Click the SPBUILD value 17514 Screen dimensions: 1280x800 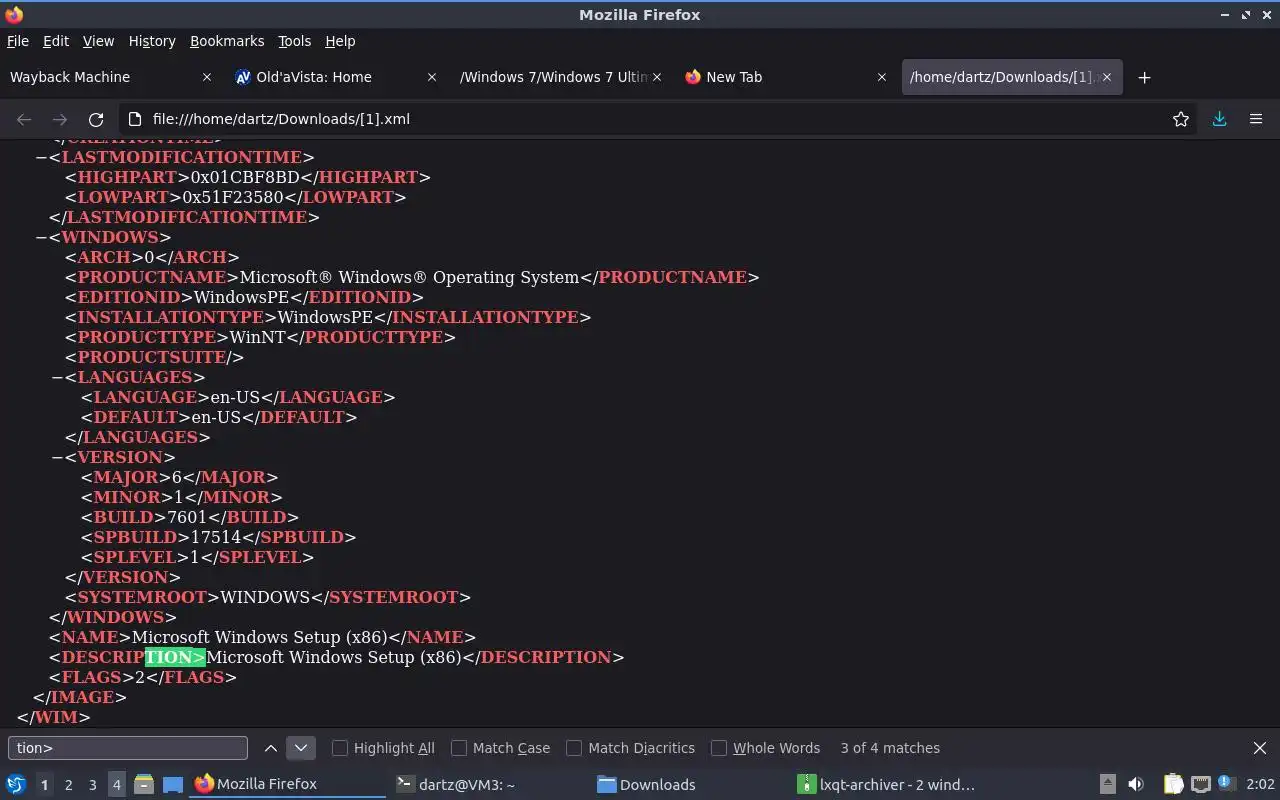pyautogui.click(x=214, y=537)
